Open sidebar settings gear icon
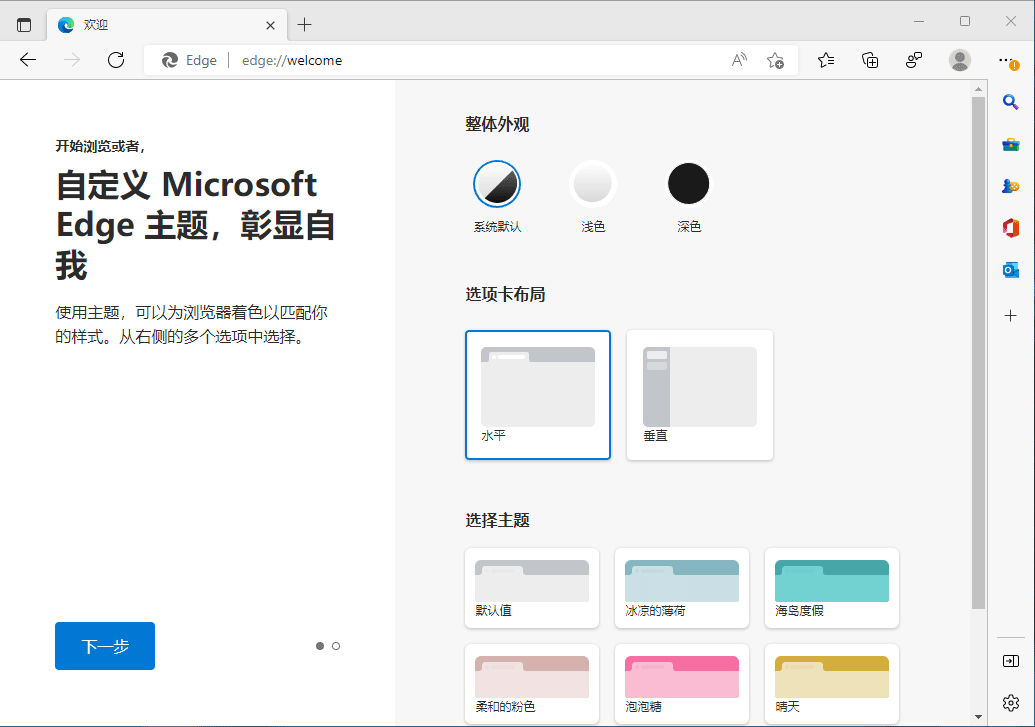The image size is (1035, 727). tap(1010, 703)
